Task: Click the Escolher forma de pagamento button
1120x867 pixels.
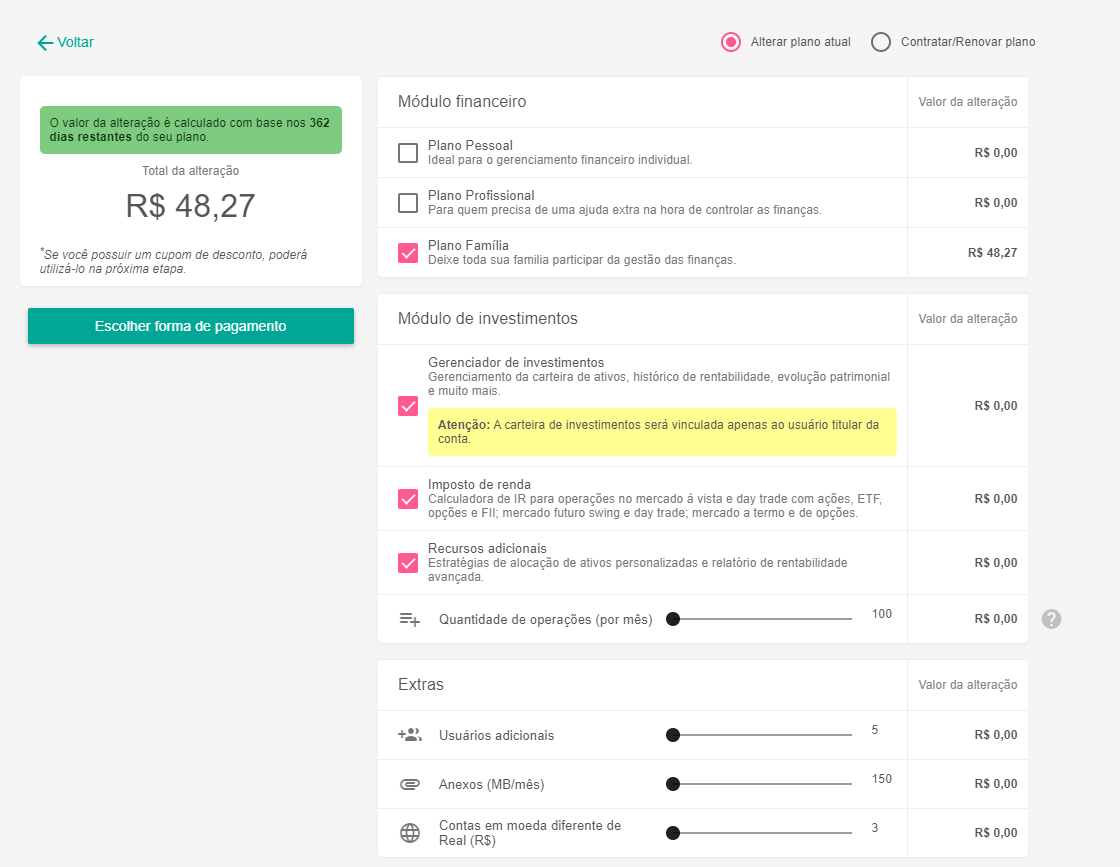Action: 191,326
